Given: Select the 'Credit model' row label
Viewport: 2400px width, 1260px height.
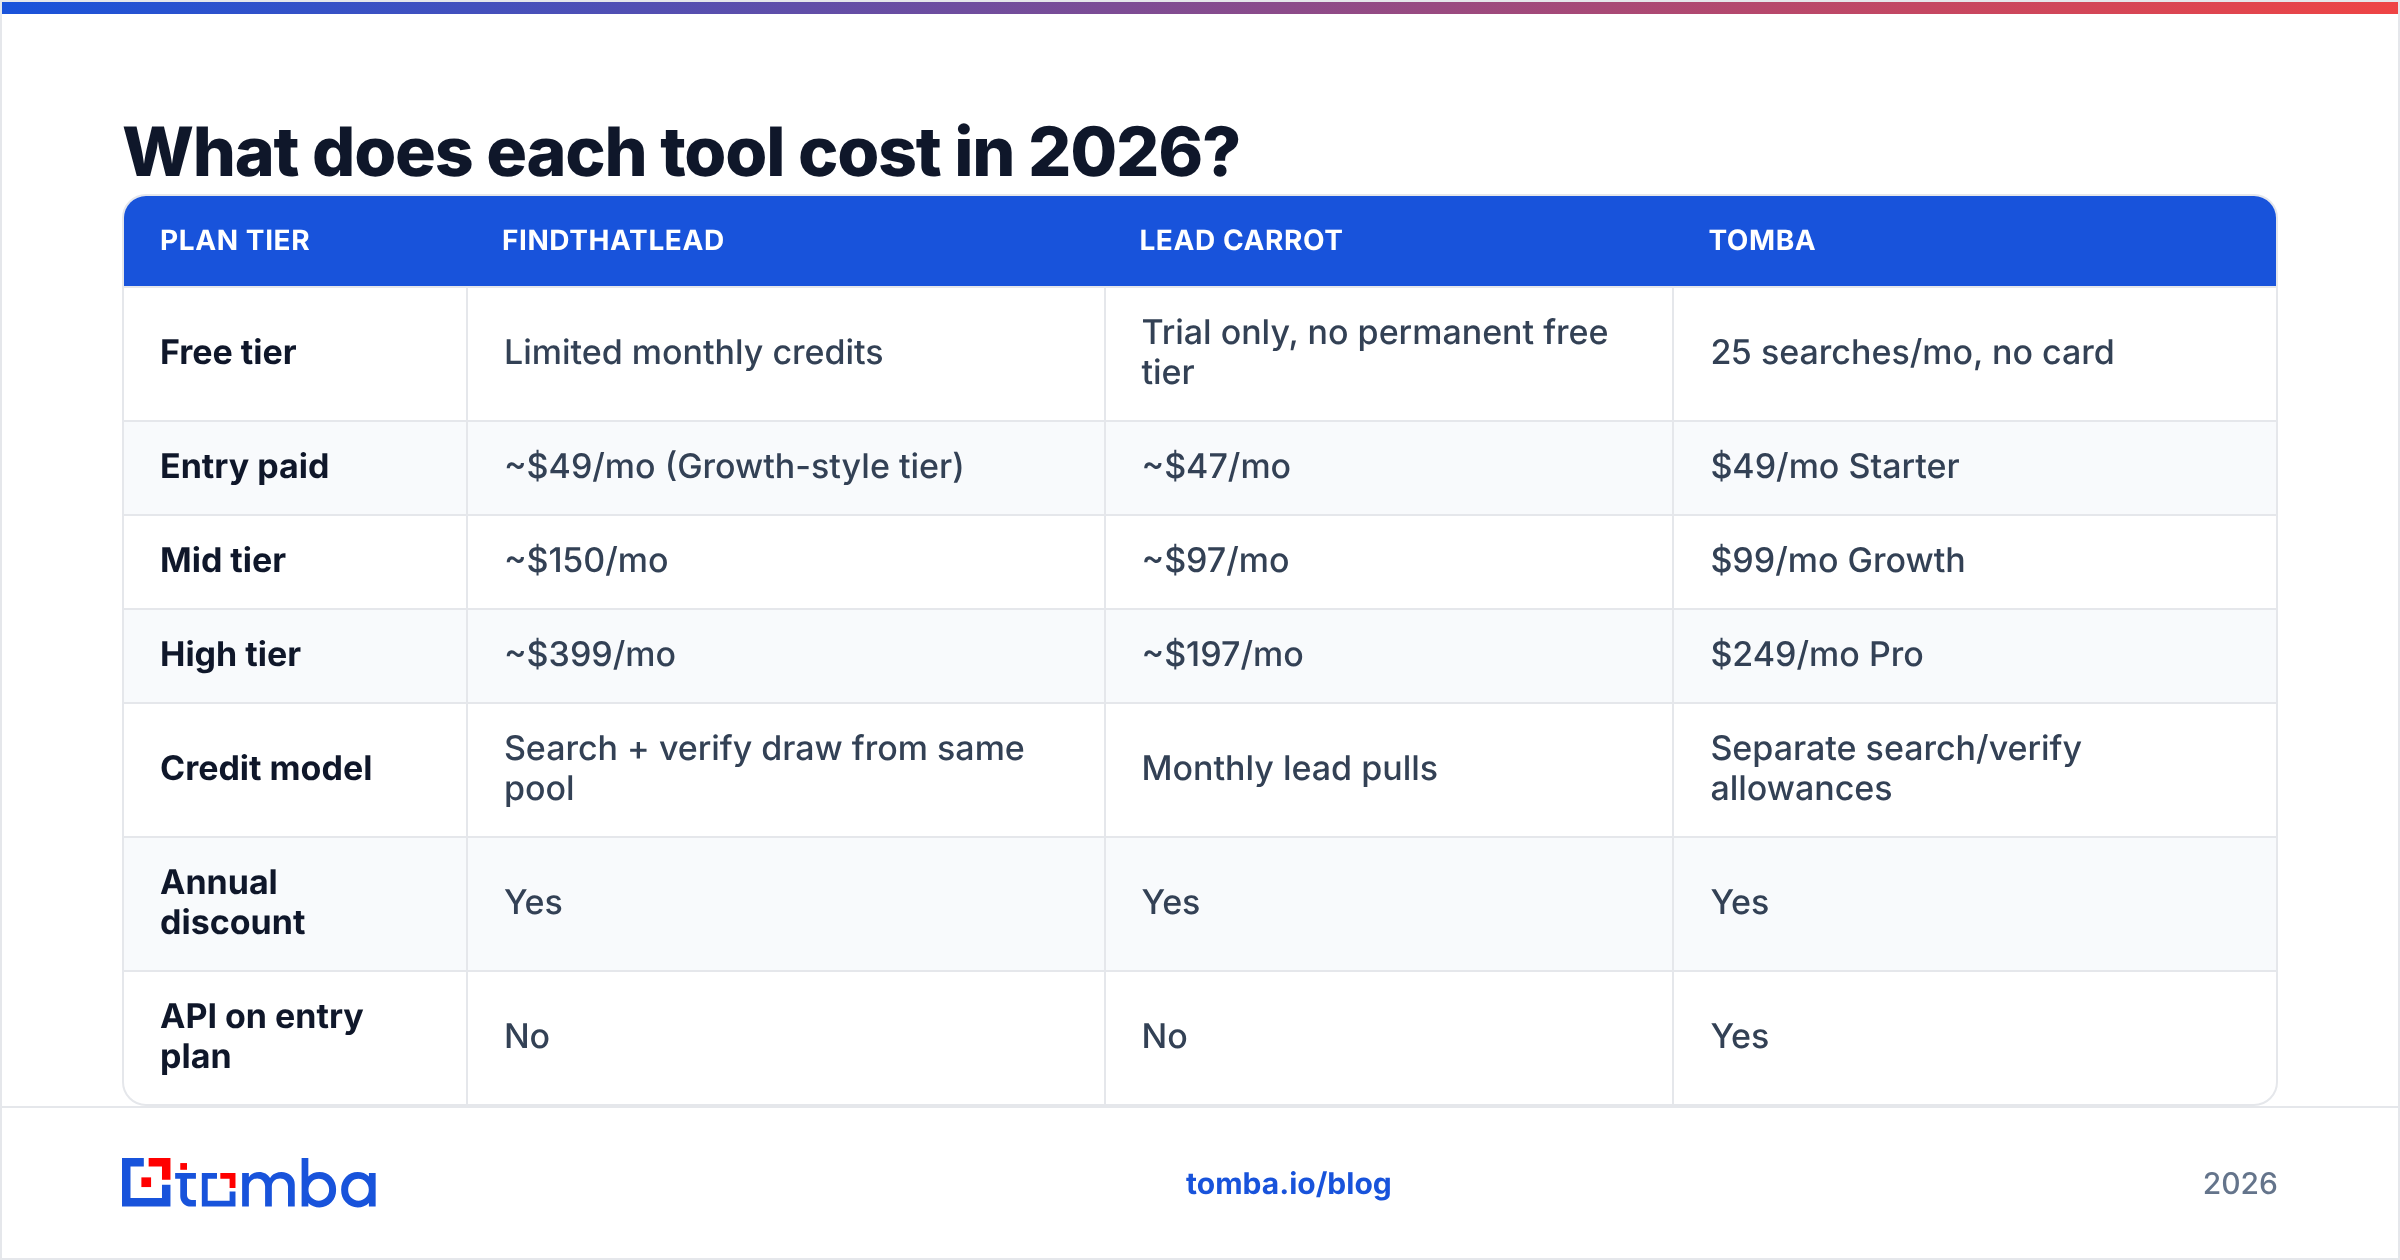Looking at the screenshot, I should (266, 768).
